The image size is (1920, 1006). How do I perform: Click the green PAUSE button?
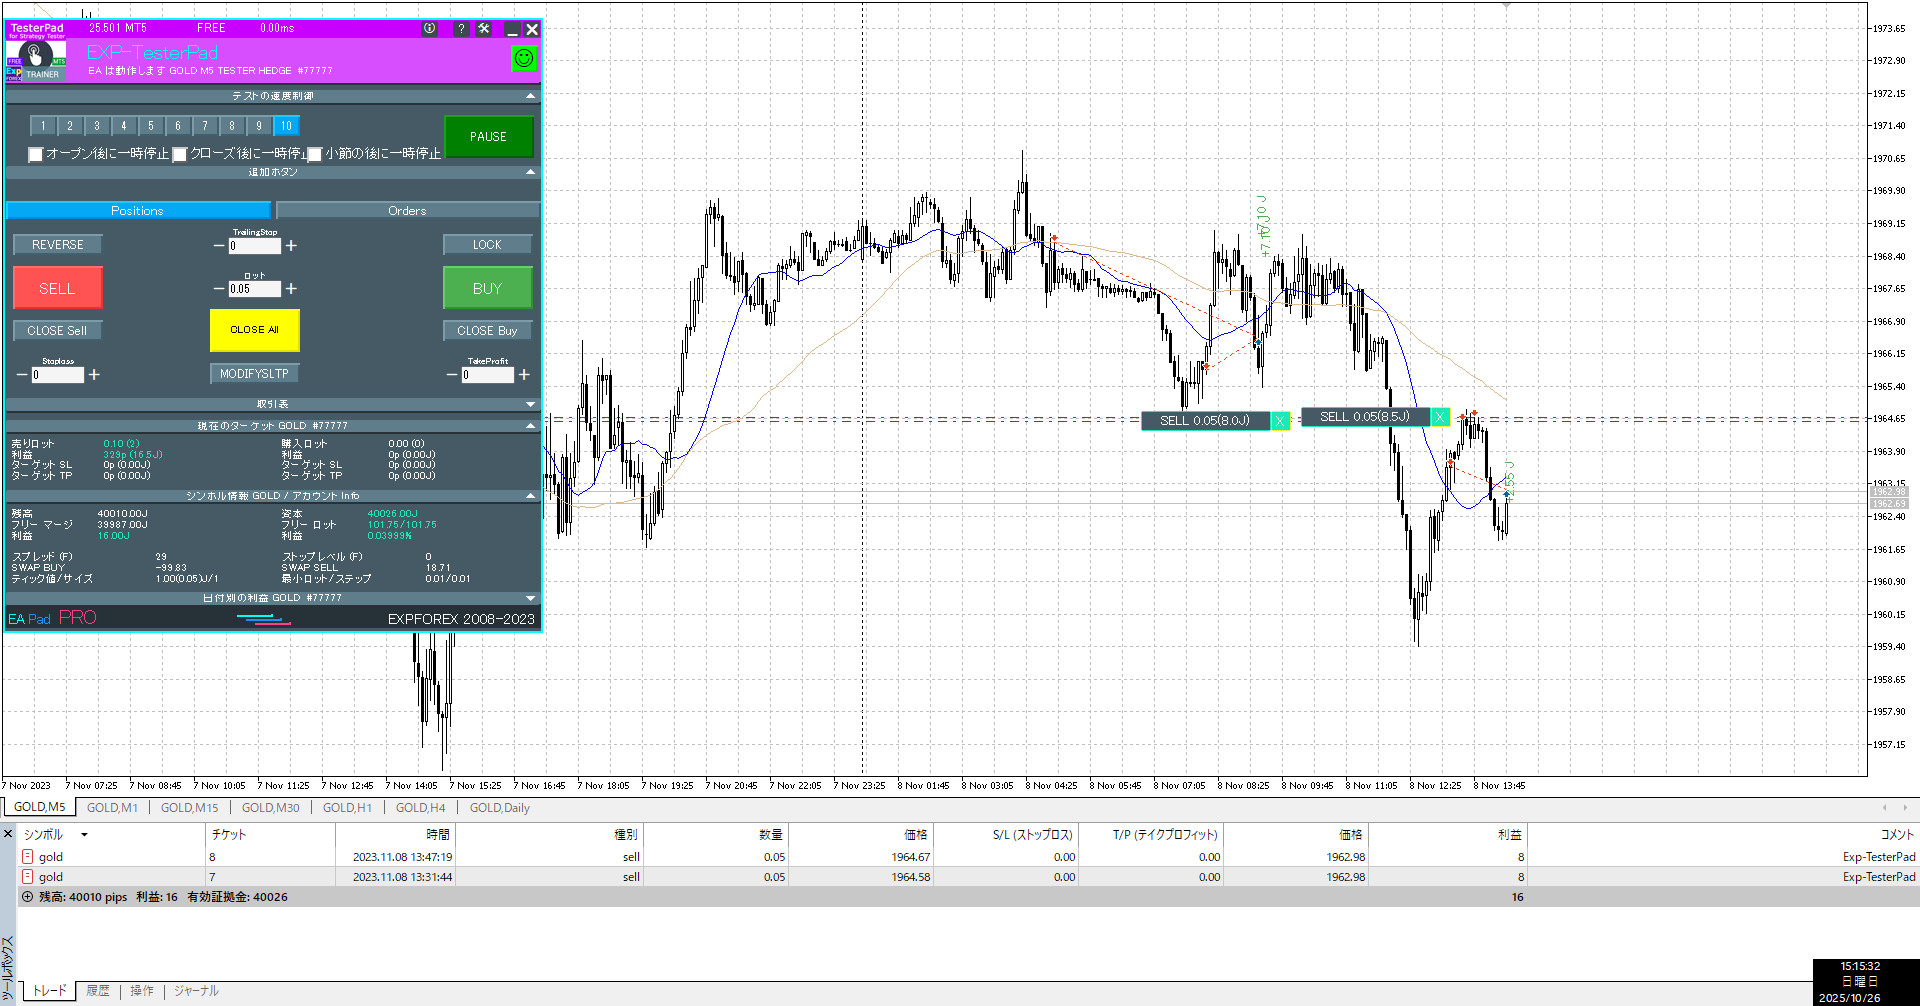coord(488,137)
